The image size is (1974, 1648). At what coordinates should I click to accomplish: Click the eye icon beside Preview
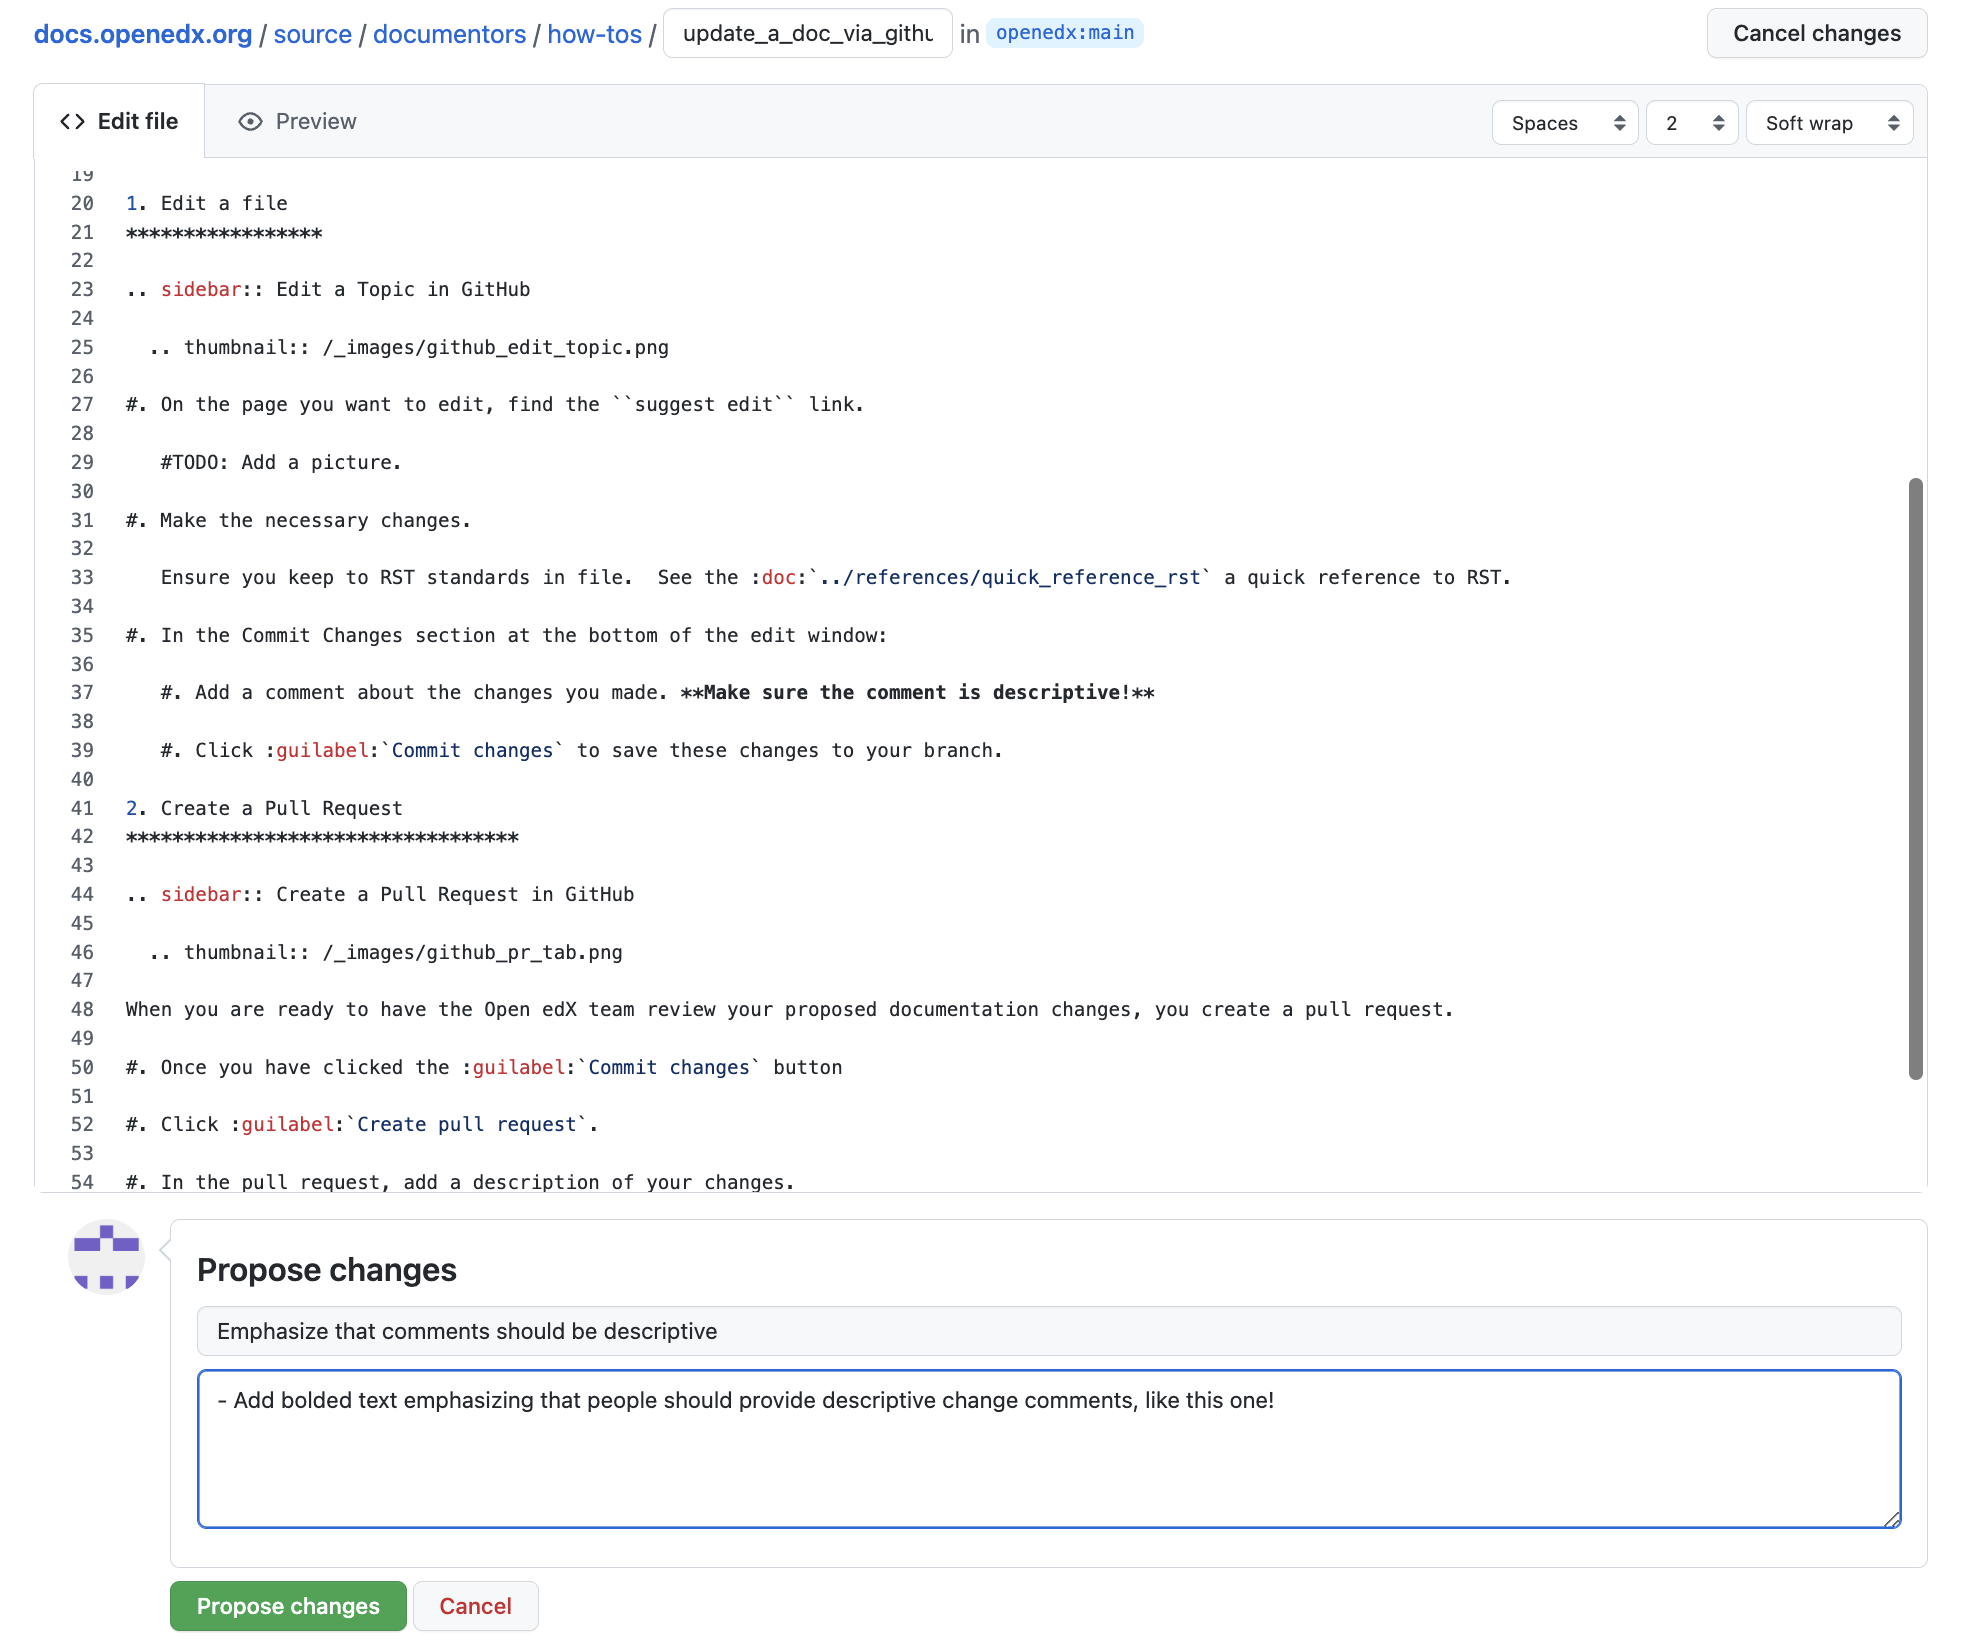(249, 121)
